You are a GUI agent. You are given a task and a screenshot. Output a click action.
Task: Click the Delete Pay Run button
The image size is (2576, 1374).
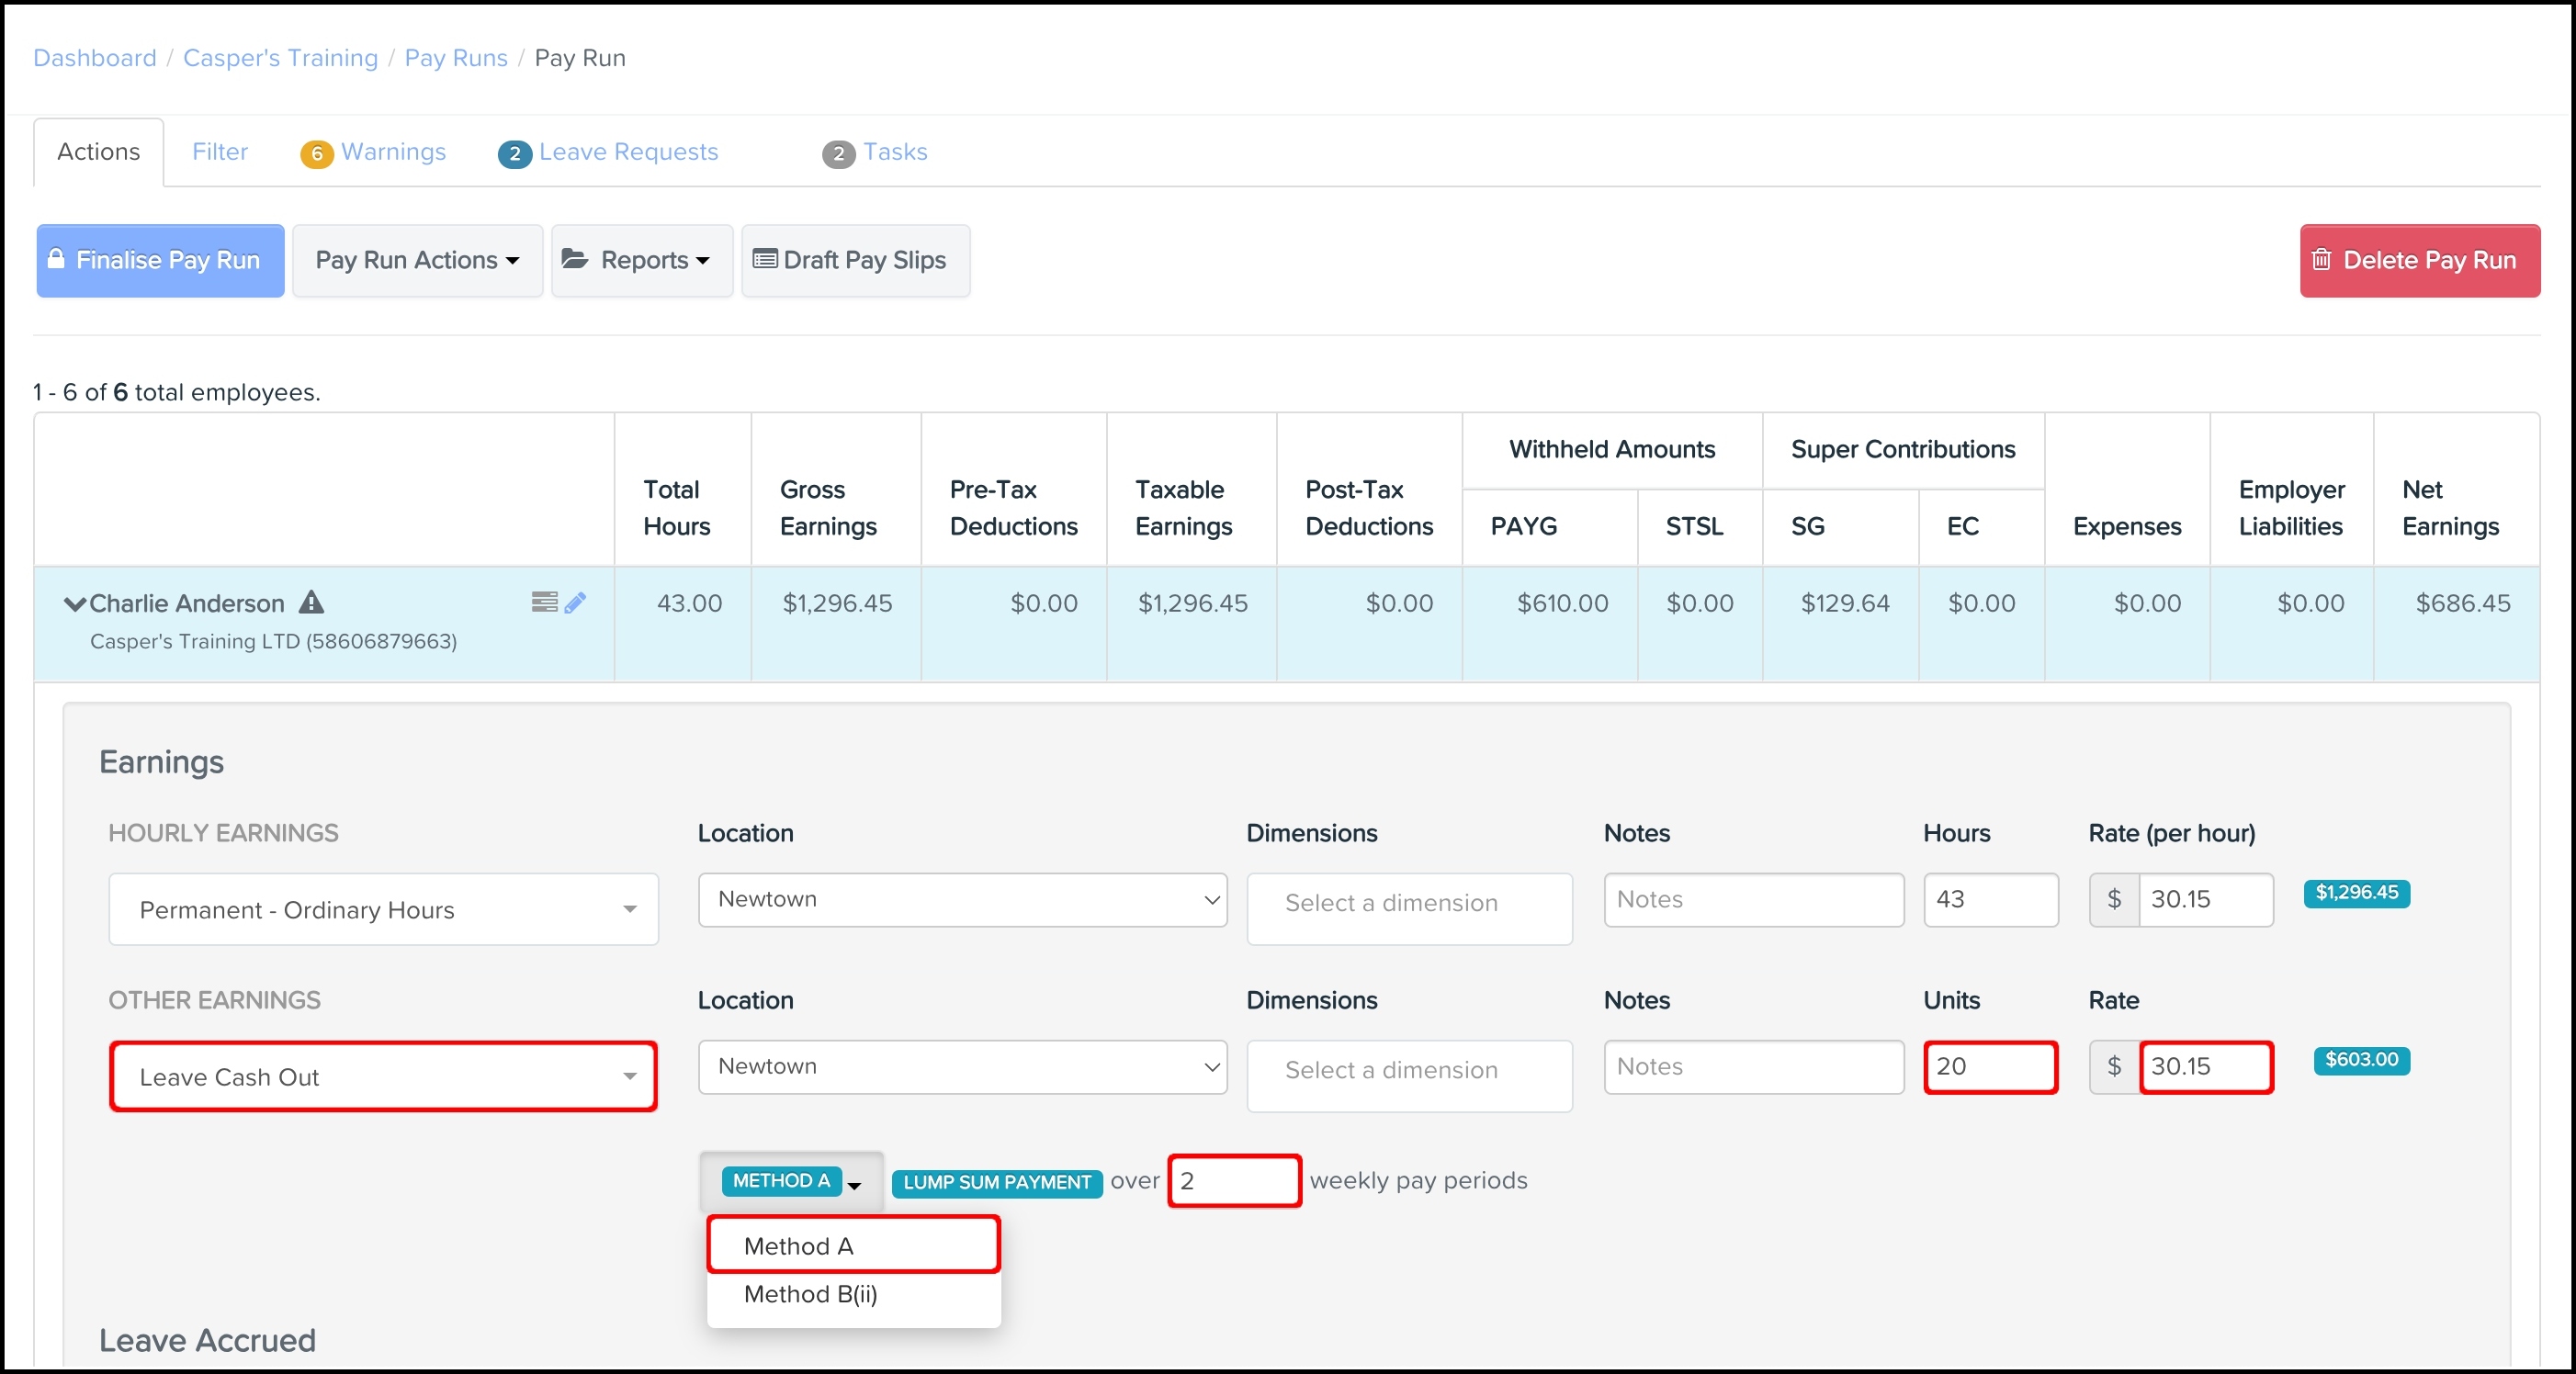pos(2418,260)
